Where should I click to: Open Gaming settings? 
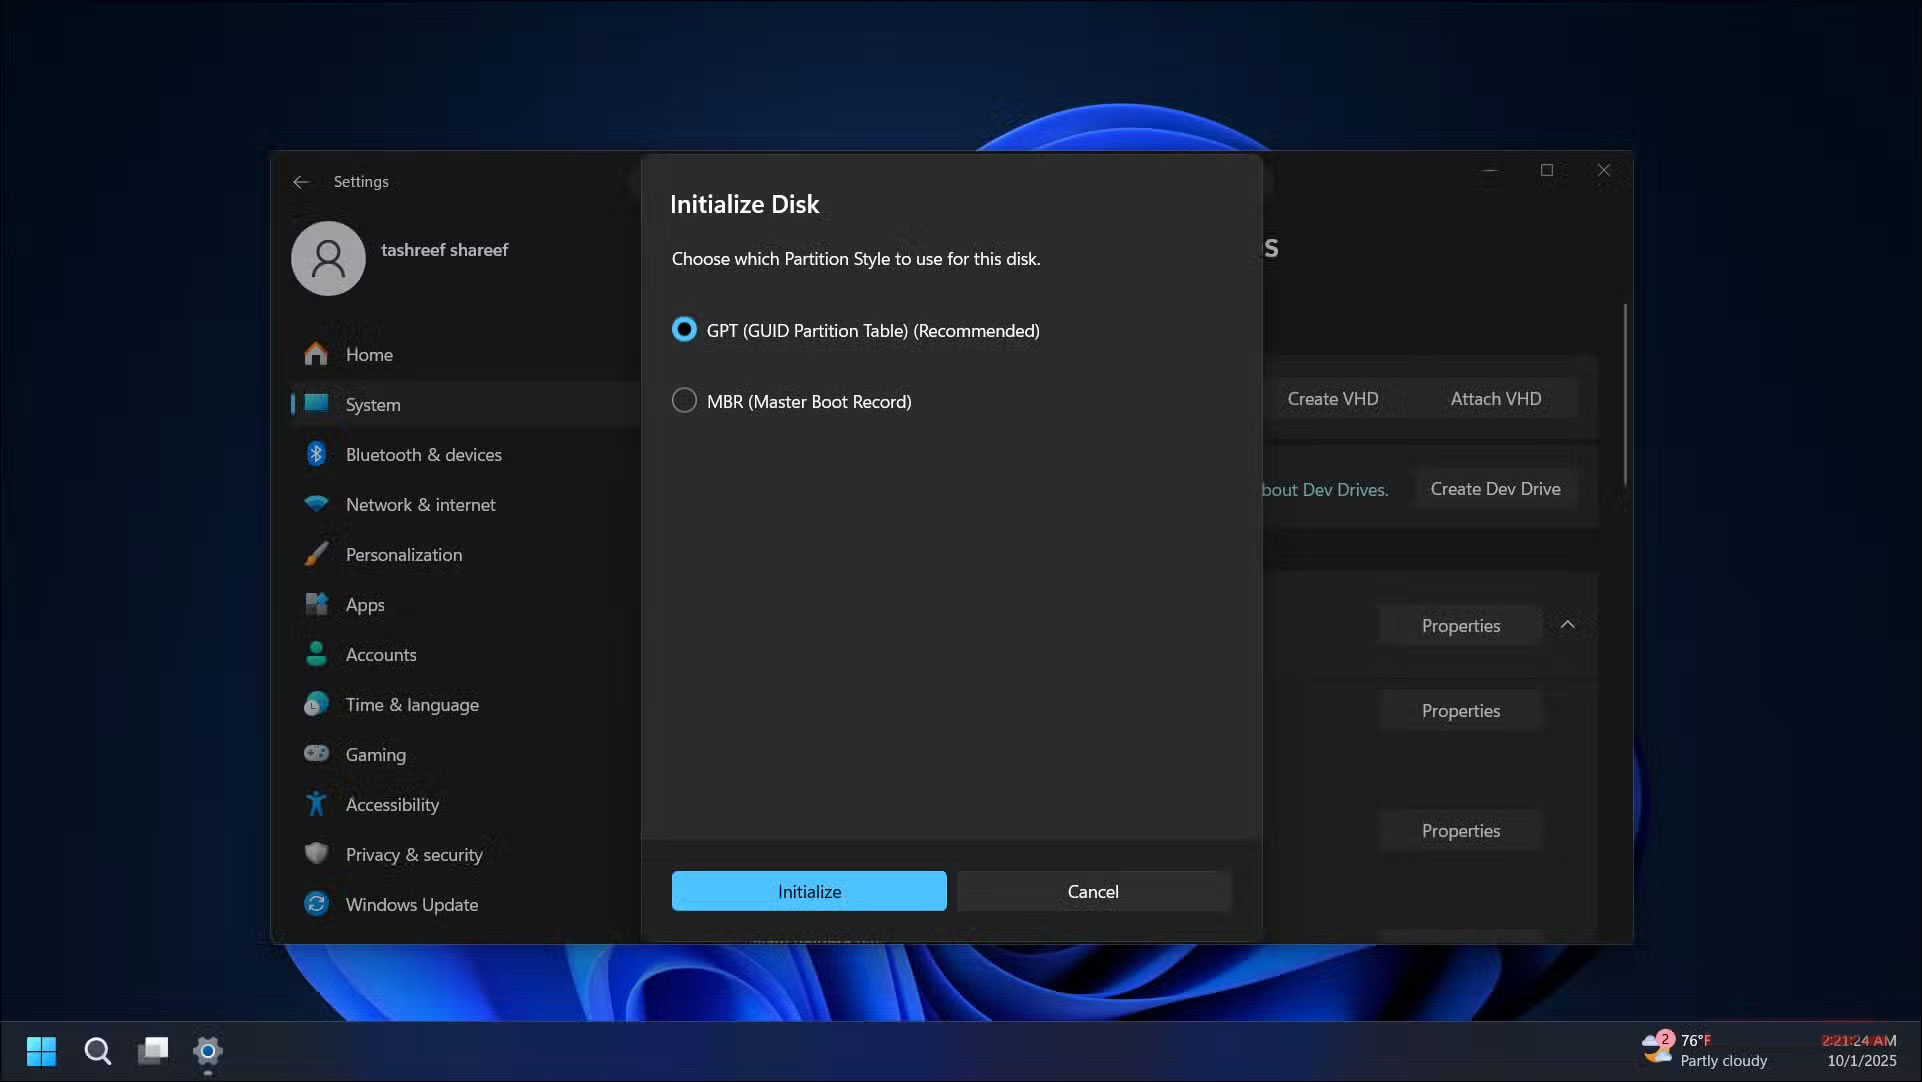pyautogui.click(x=375, y=754)
